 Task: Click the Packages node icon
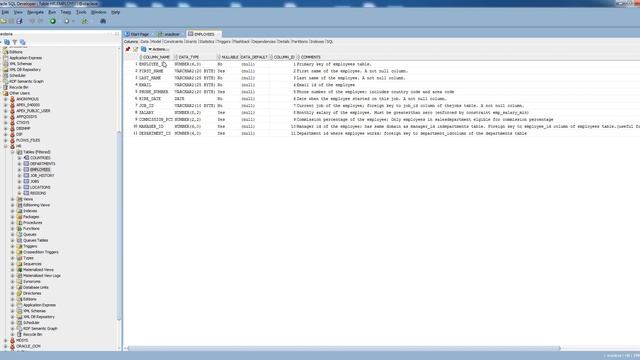19,217
